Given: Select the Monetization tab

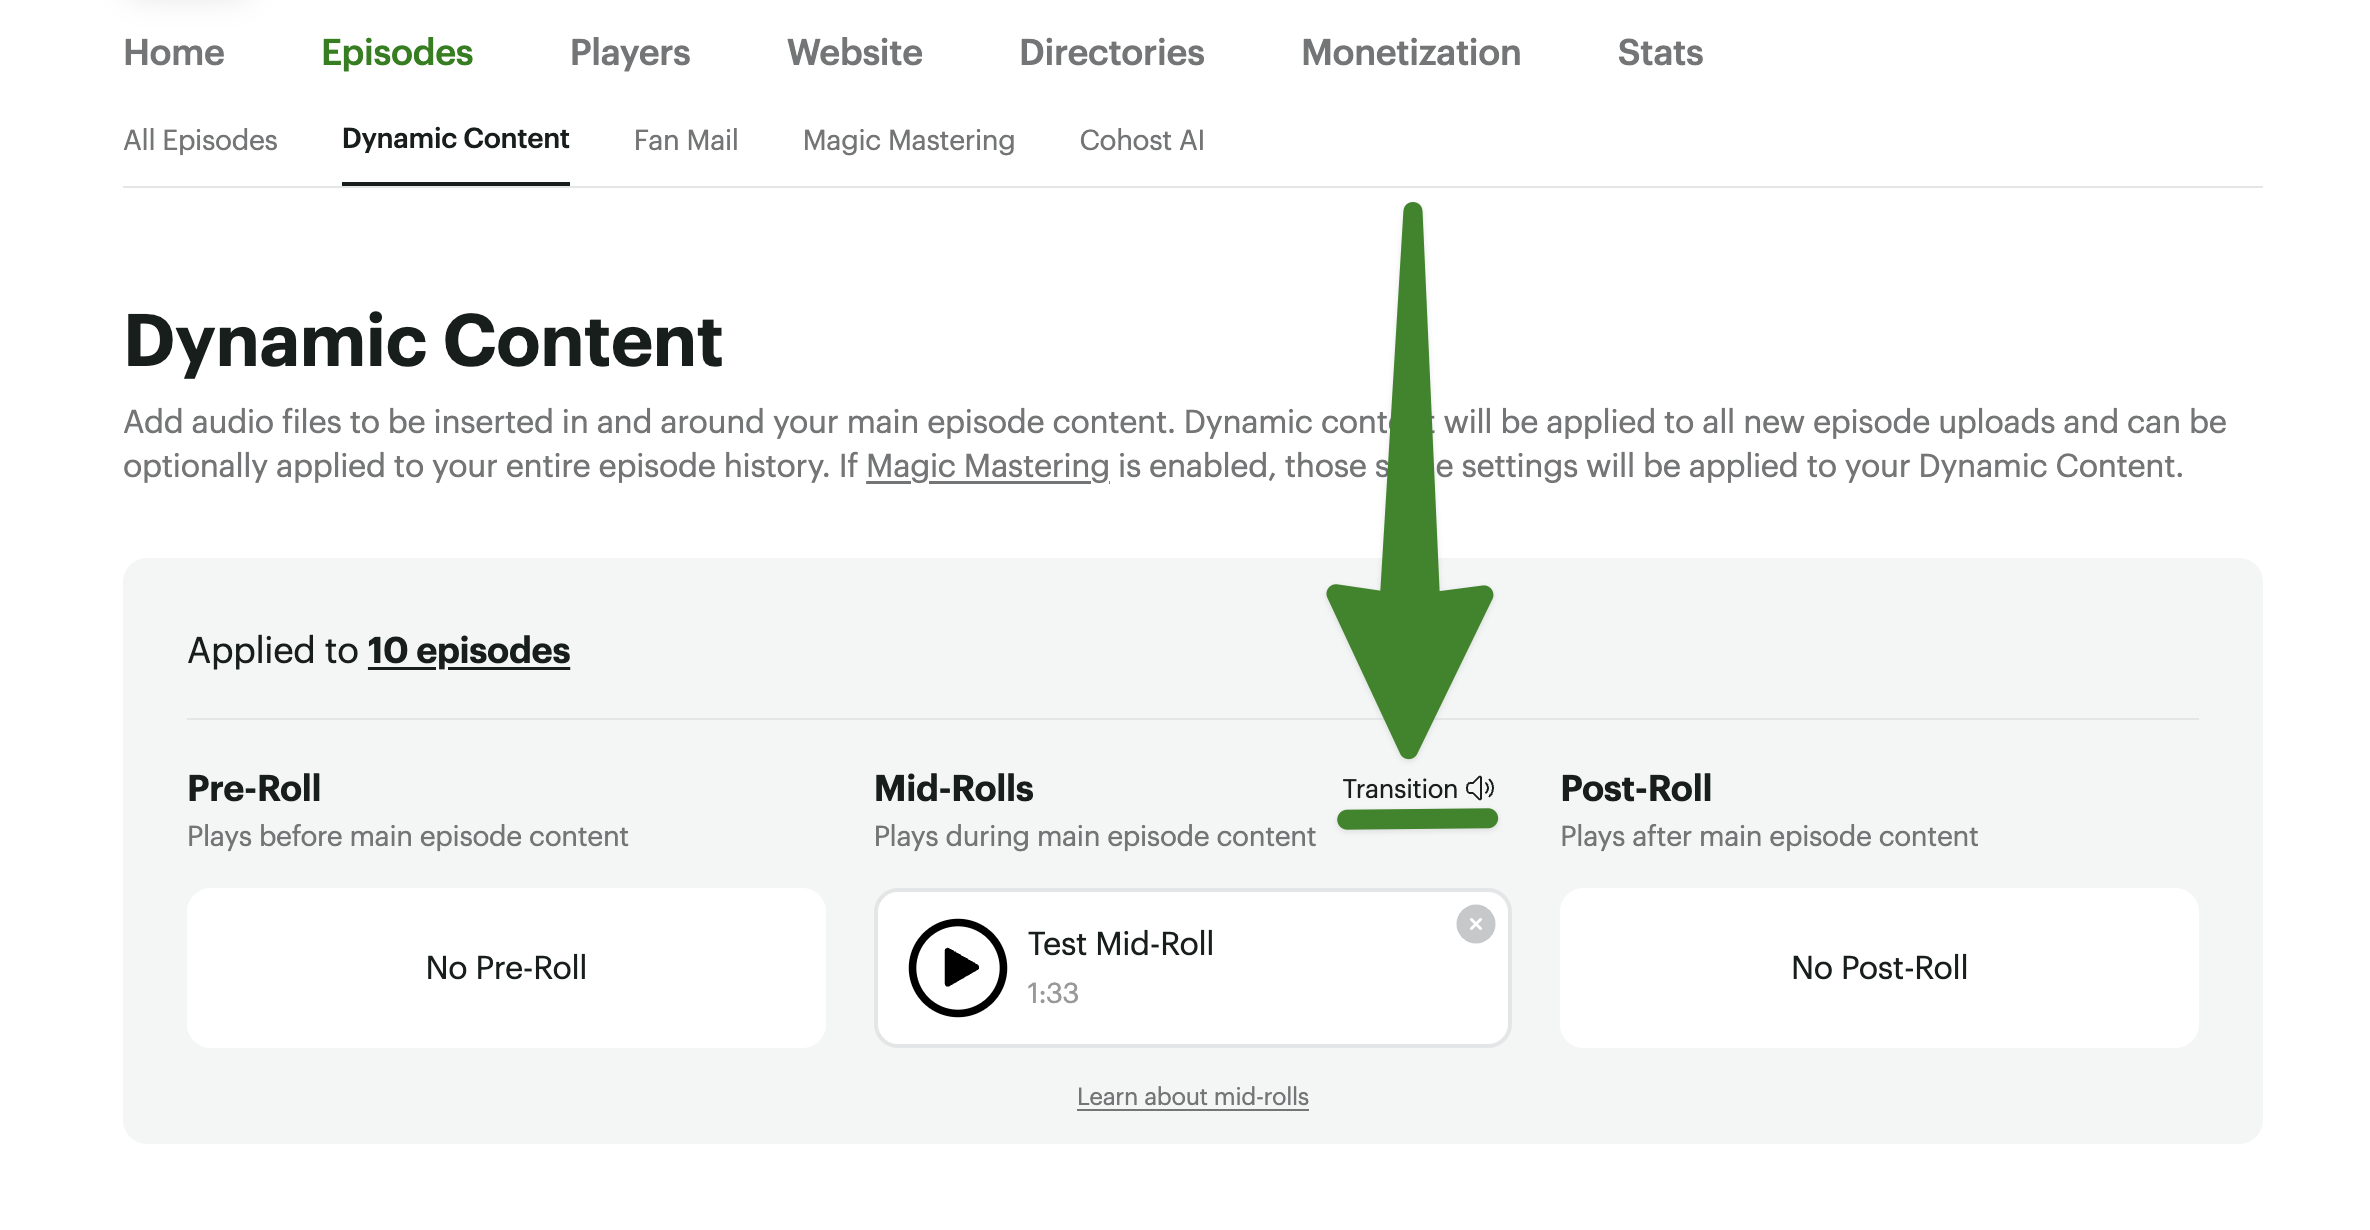Looking at the screenshot, I should tap(1410, 52).
